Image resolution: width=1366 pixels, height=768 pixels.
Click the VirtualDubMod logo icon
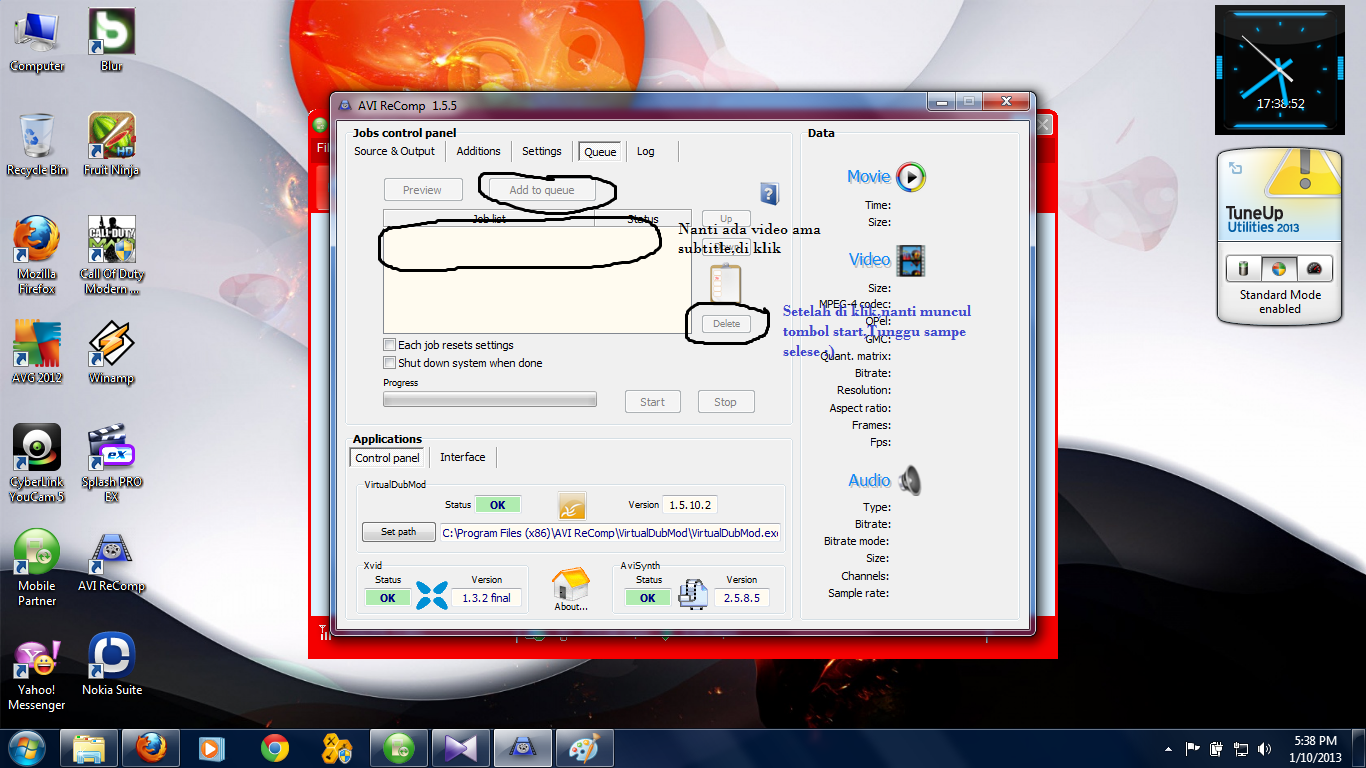pos(572,505)
